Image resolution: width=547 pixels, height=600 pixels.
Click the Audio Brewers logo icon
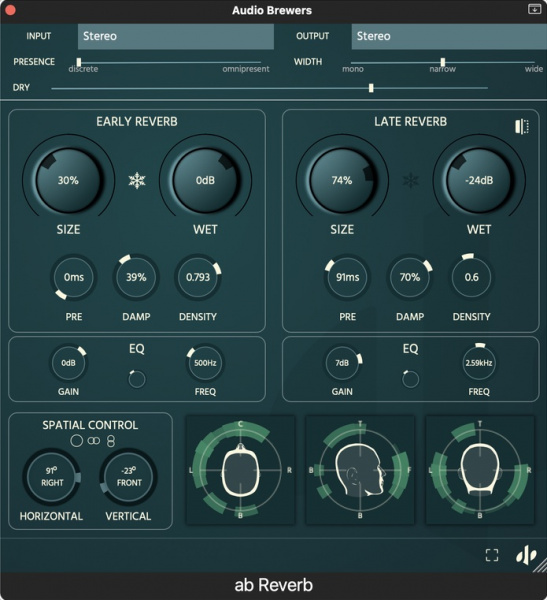pos(526,555)
